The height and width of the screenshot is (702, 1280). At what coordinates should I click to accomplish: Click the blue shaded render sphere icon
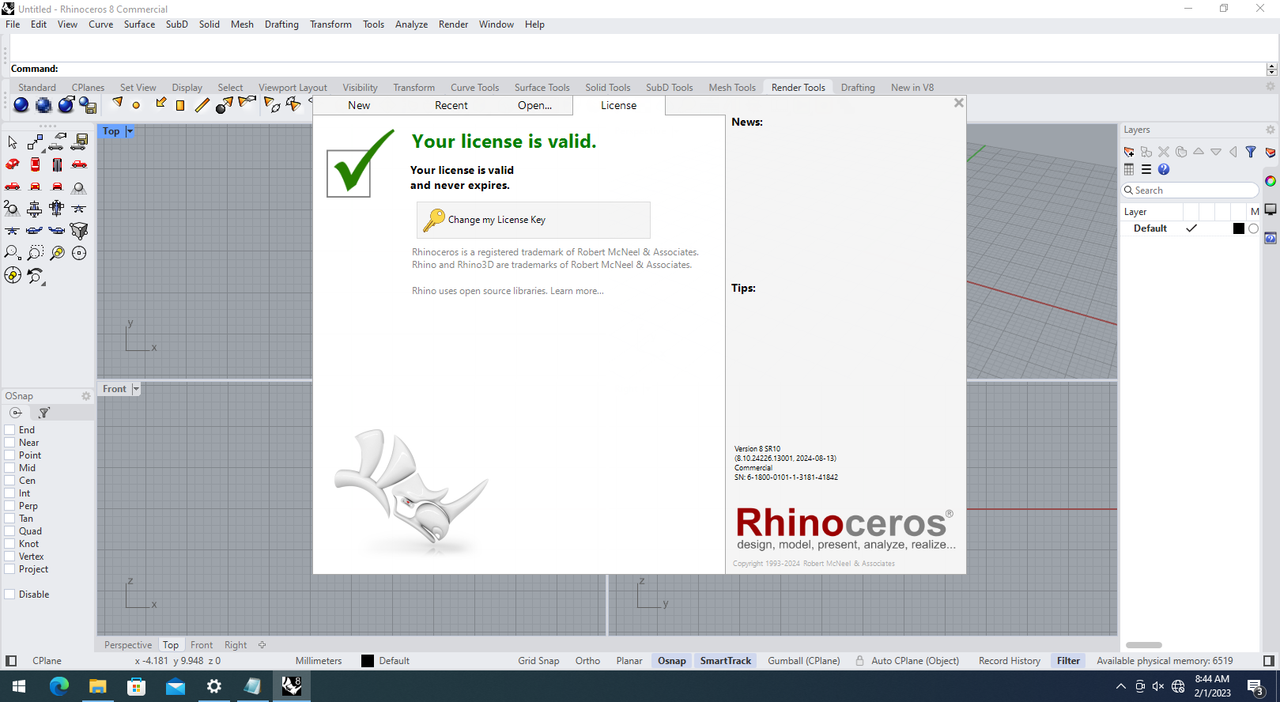pos(21,105)
